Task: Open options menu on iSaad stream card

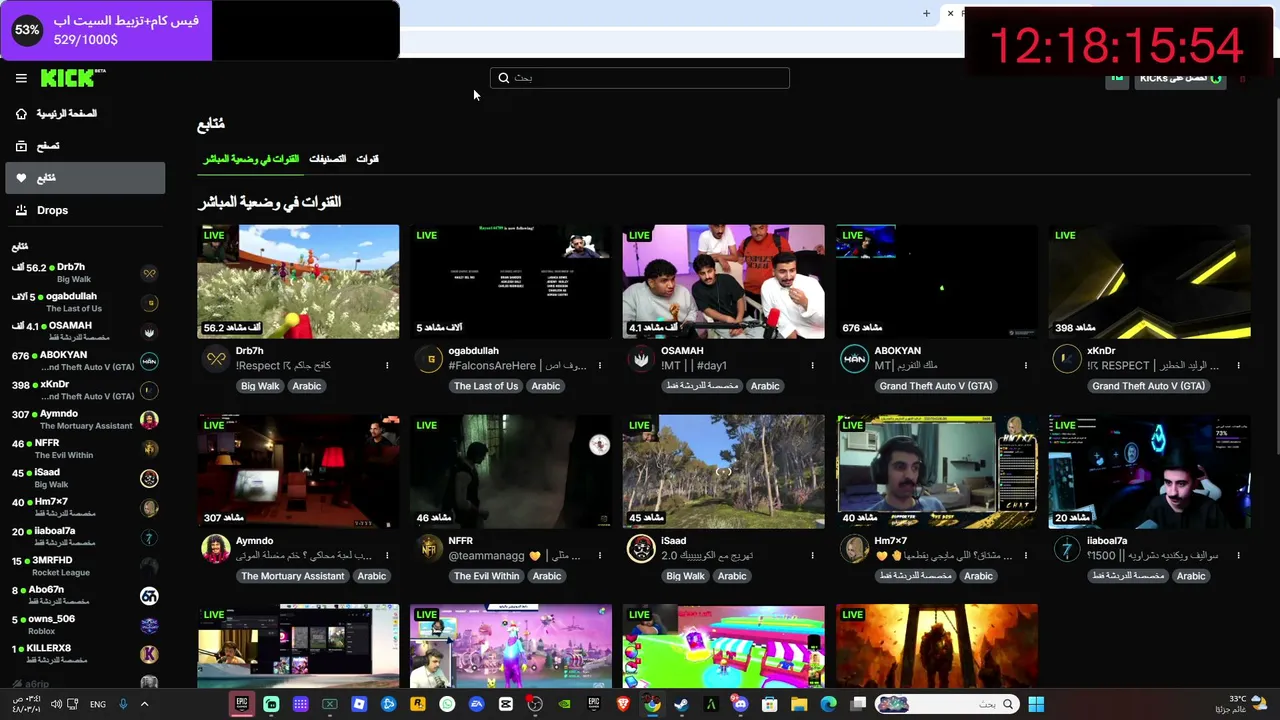Action: (x=812, y=556)
